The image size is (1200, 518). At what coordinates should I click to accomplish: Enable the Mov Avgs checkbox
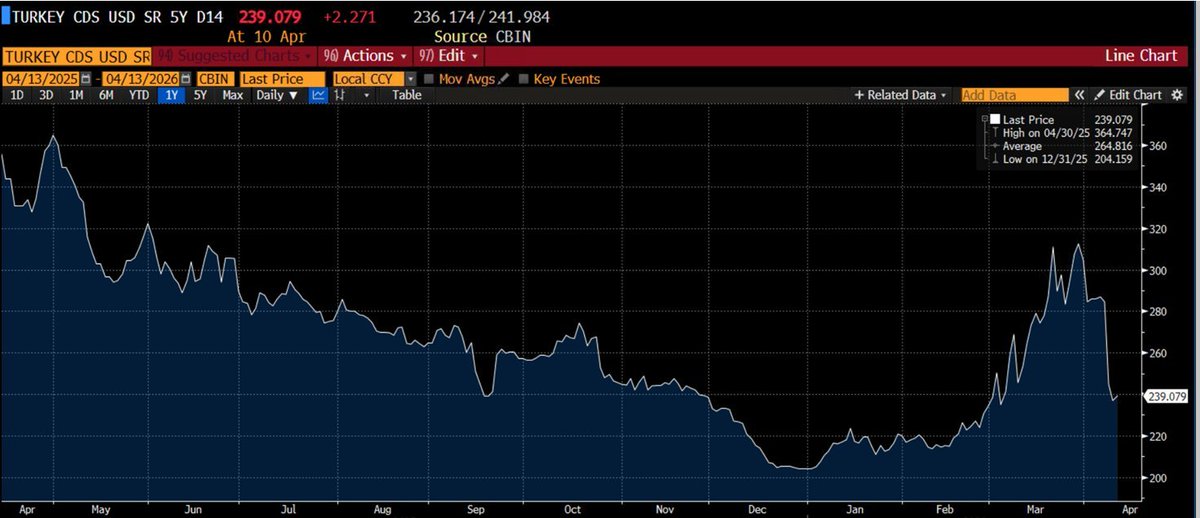[429, 79]
